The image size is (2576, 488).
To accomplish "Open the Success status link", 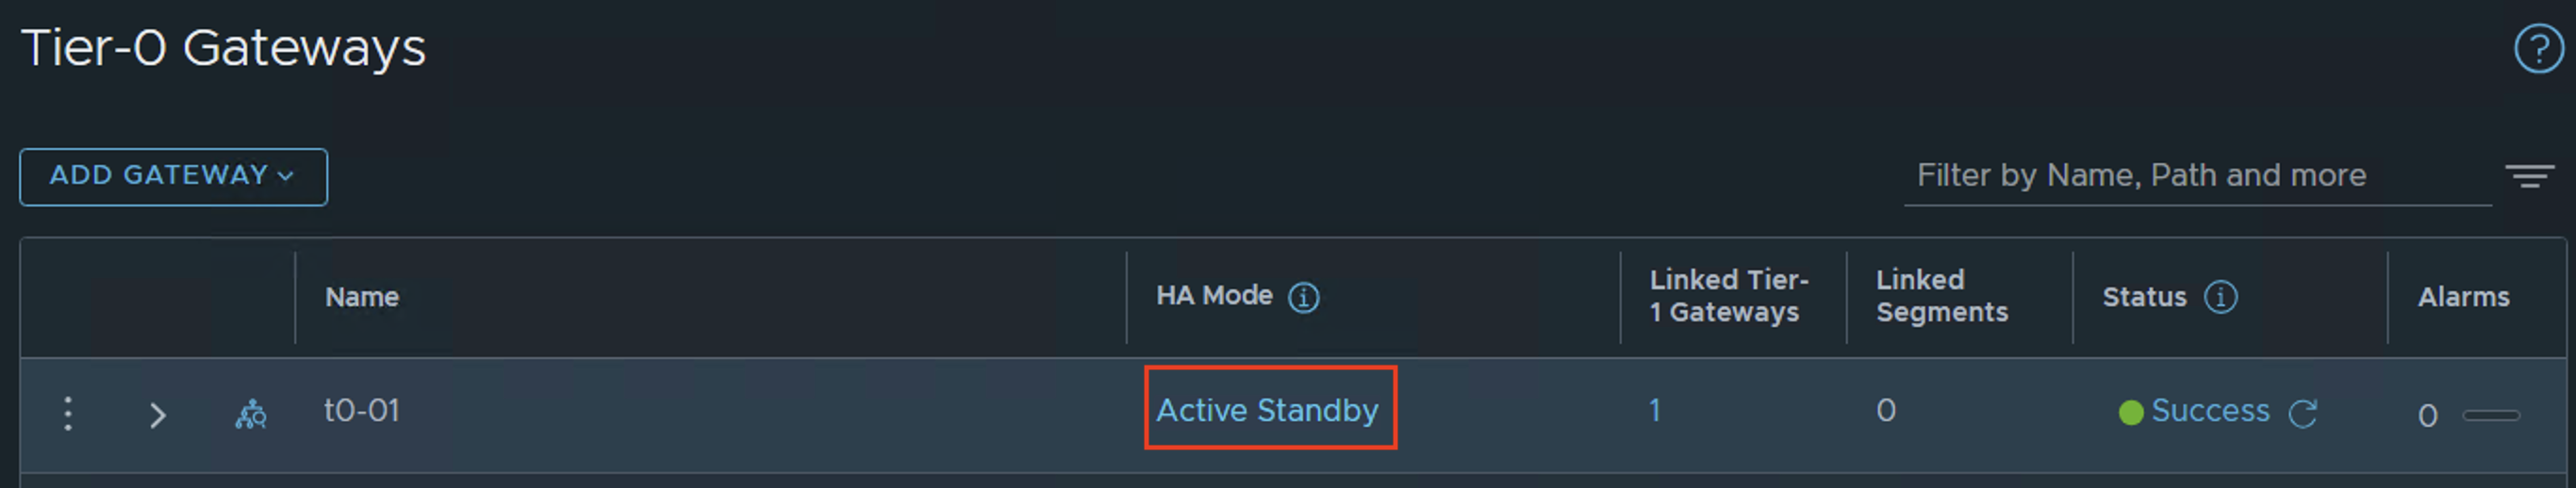I will tap(2209, 410).
